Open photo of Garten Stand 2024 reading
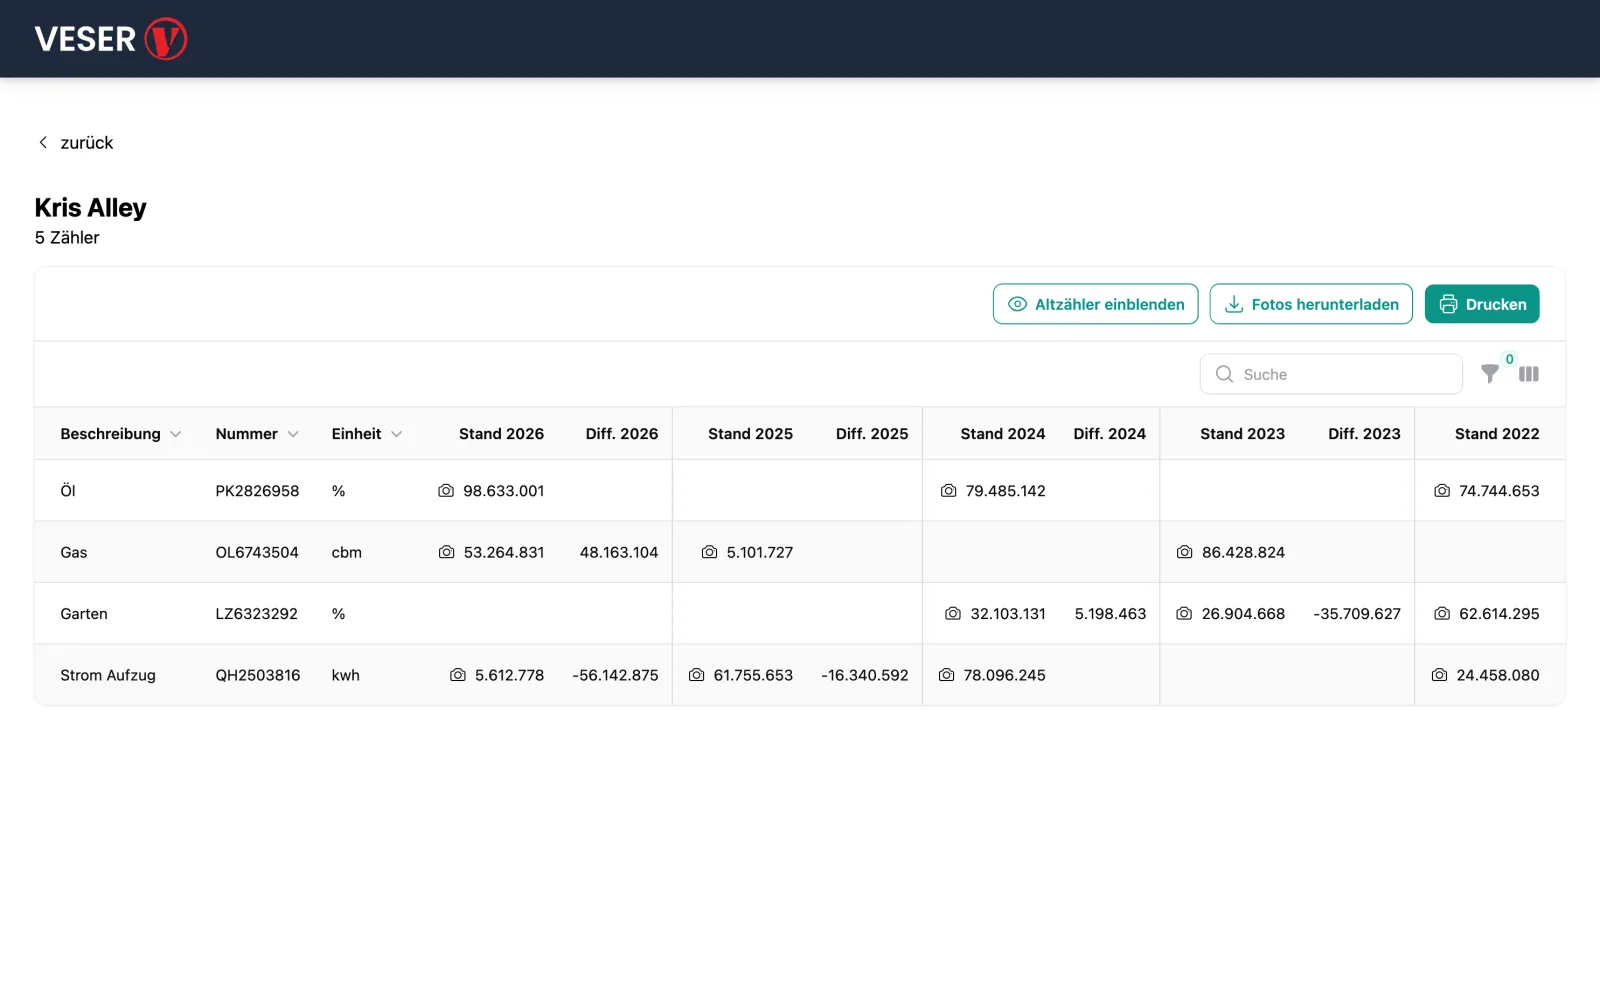Image resolution: width=1600 pixels, height=1000 pixels. pyautogui.click(x=953, y=614)
